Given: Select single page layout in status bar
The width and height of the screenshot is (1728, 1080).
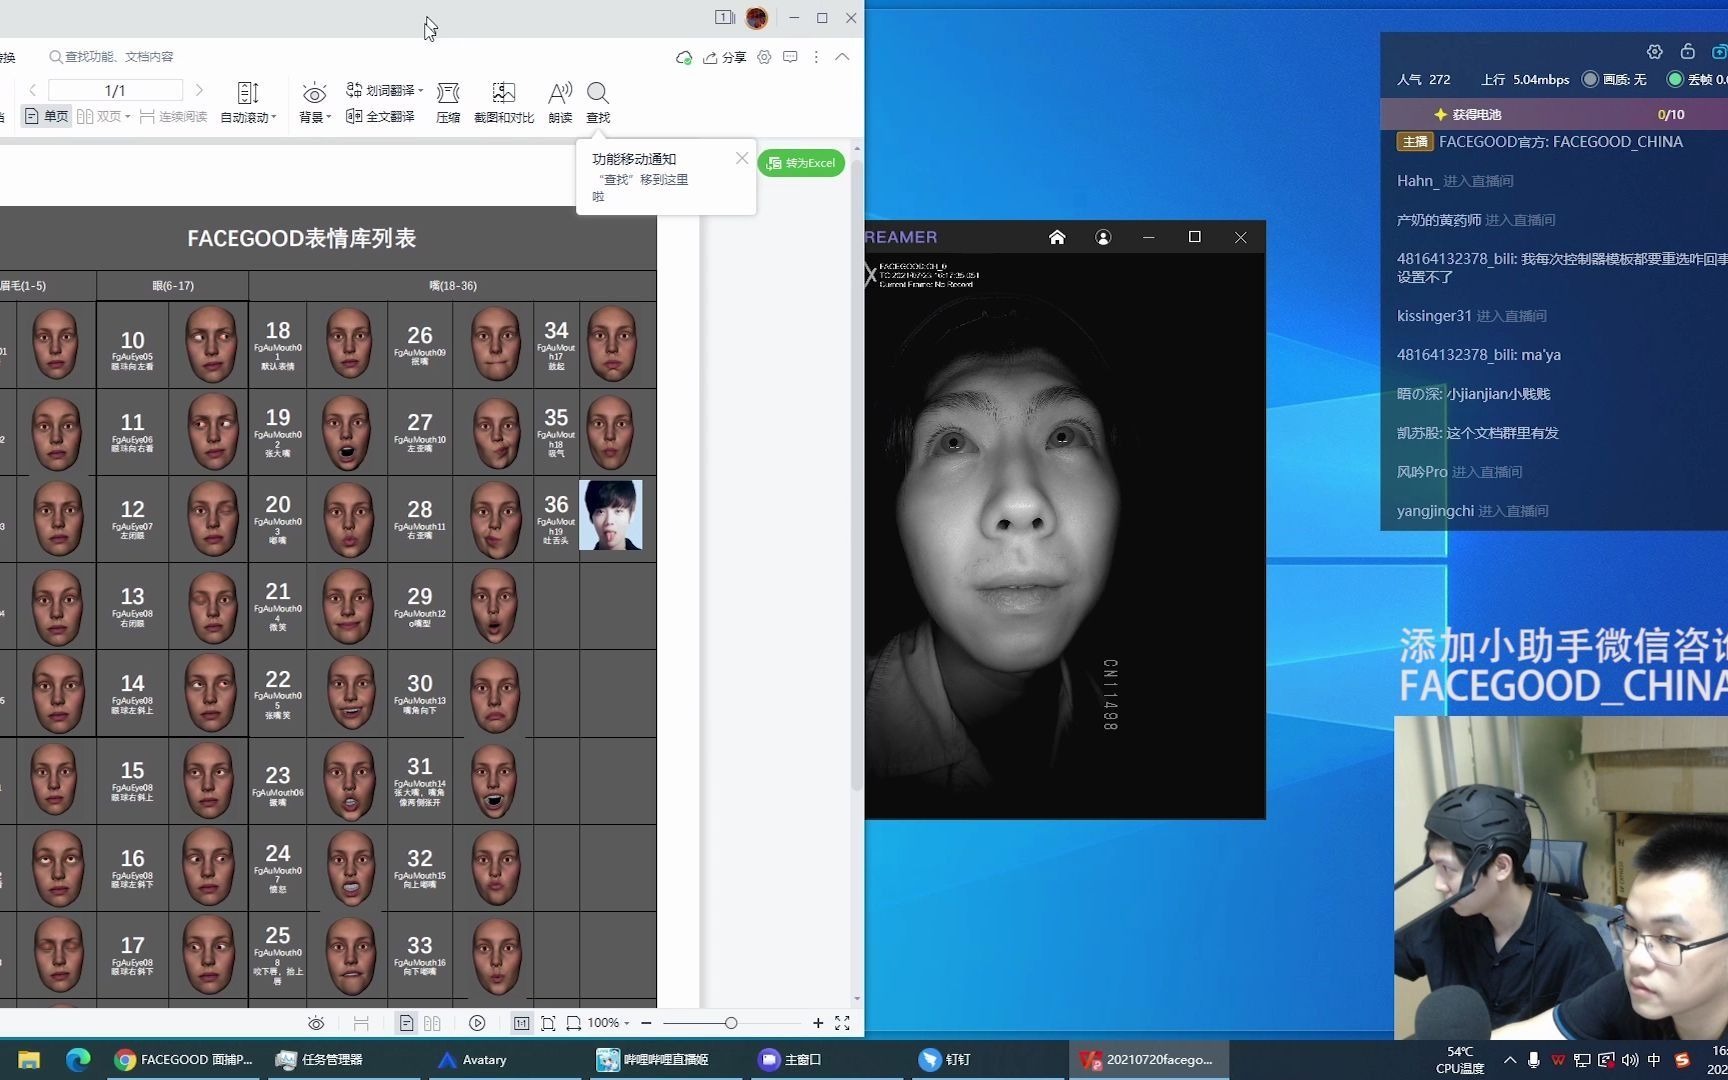Looking at the screenshot, I should tap(406, 1023).
